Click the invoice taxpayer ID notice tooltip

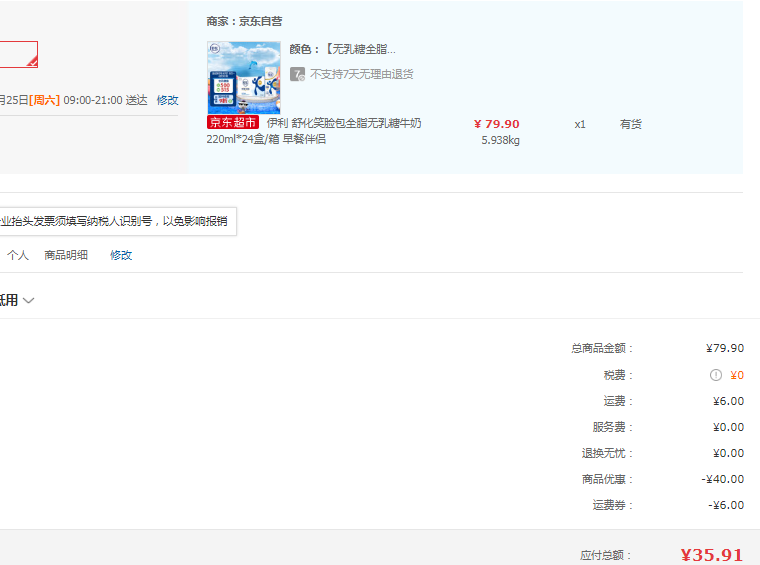click(x=118, y=221)
